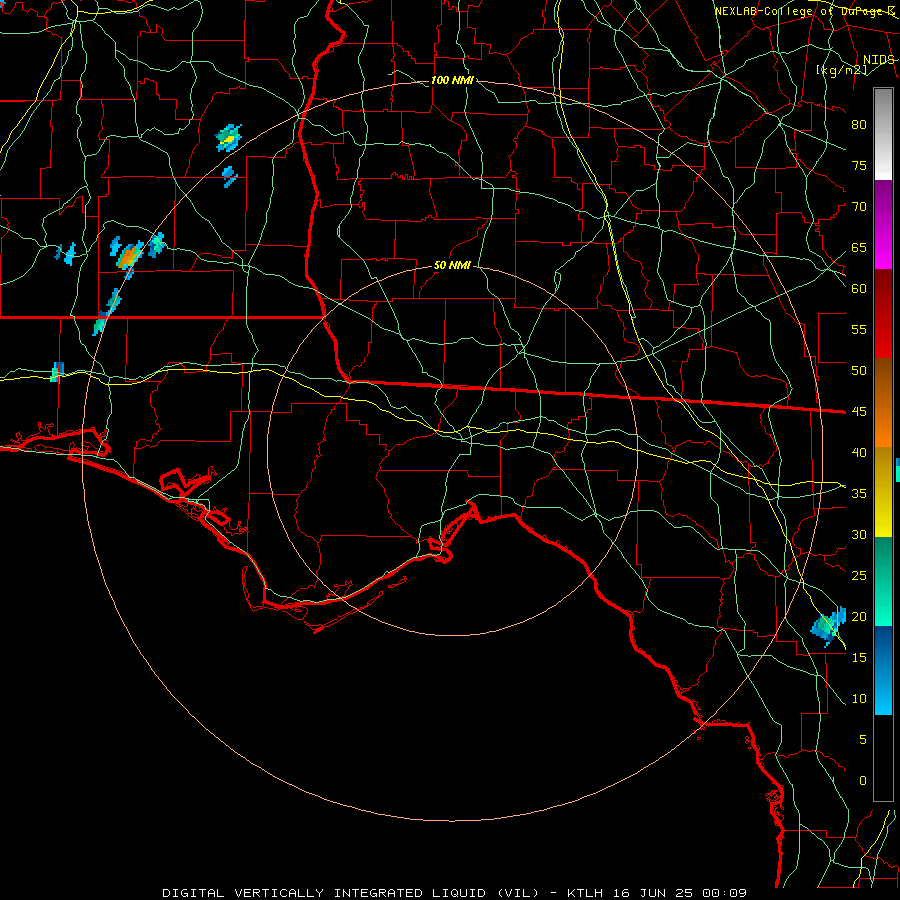Select the gray-white top segment of the VIL scale
The height and width of the screenshot is (900, 900).
(x=883, y=134)
